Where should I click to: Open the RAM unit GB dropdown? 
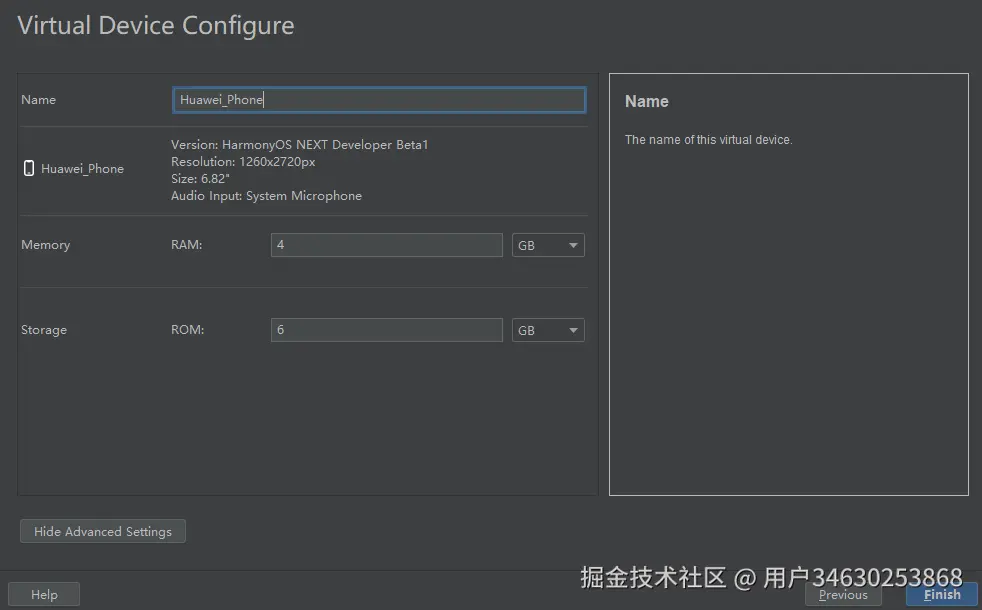(x=548, y=245)
